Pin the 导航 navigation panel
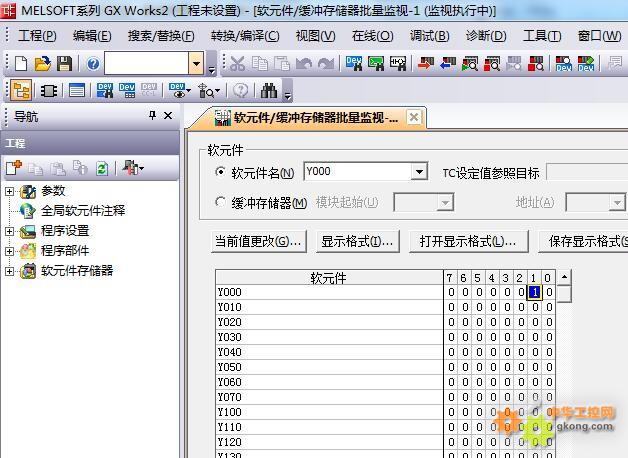Screen dimensions: 628x458 point(153,116)
